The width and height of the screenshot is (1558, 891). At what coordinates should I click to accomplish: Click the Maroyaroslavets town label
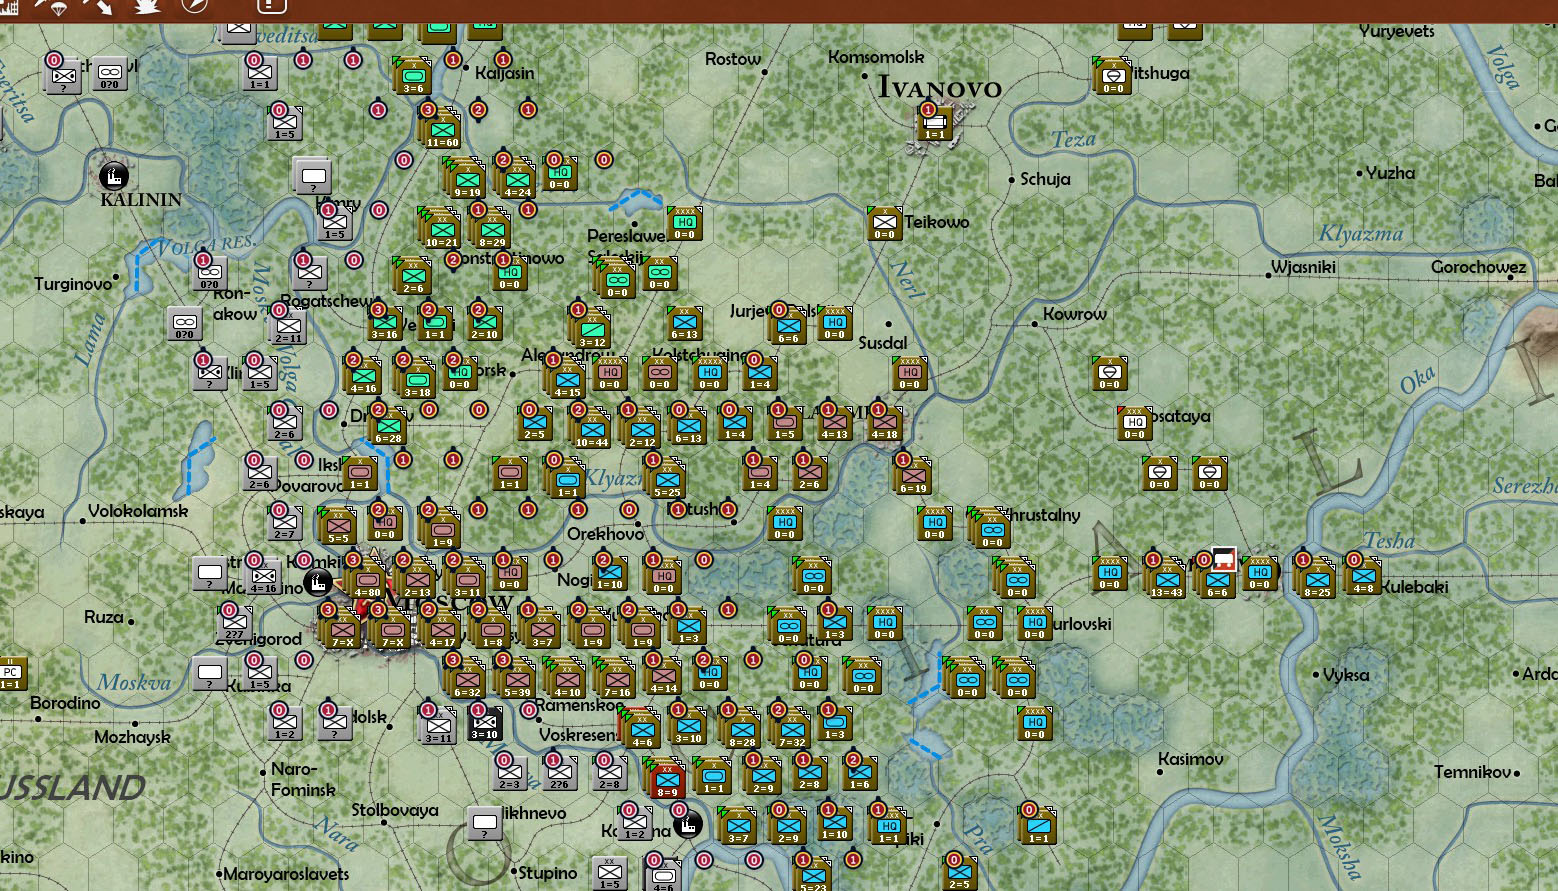click(x=286, y=874)
